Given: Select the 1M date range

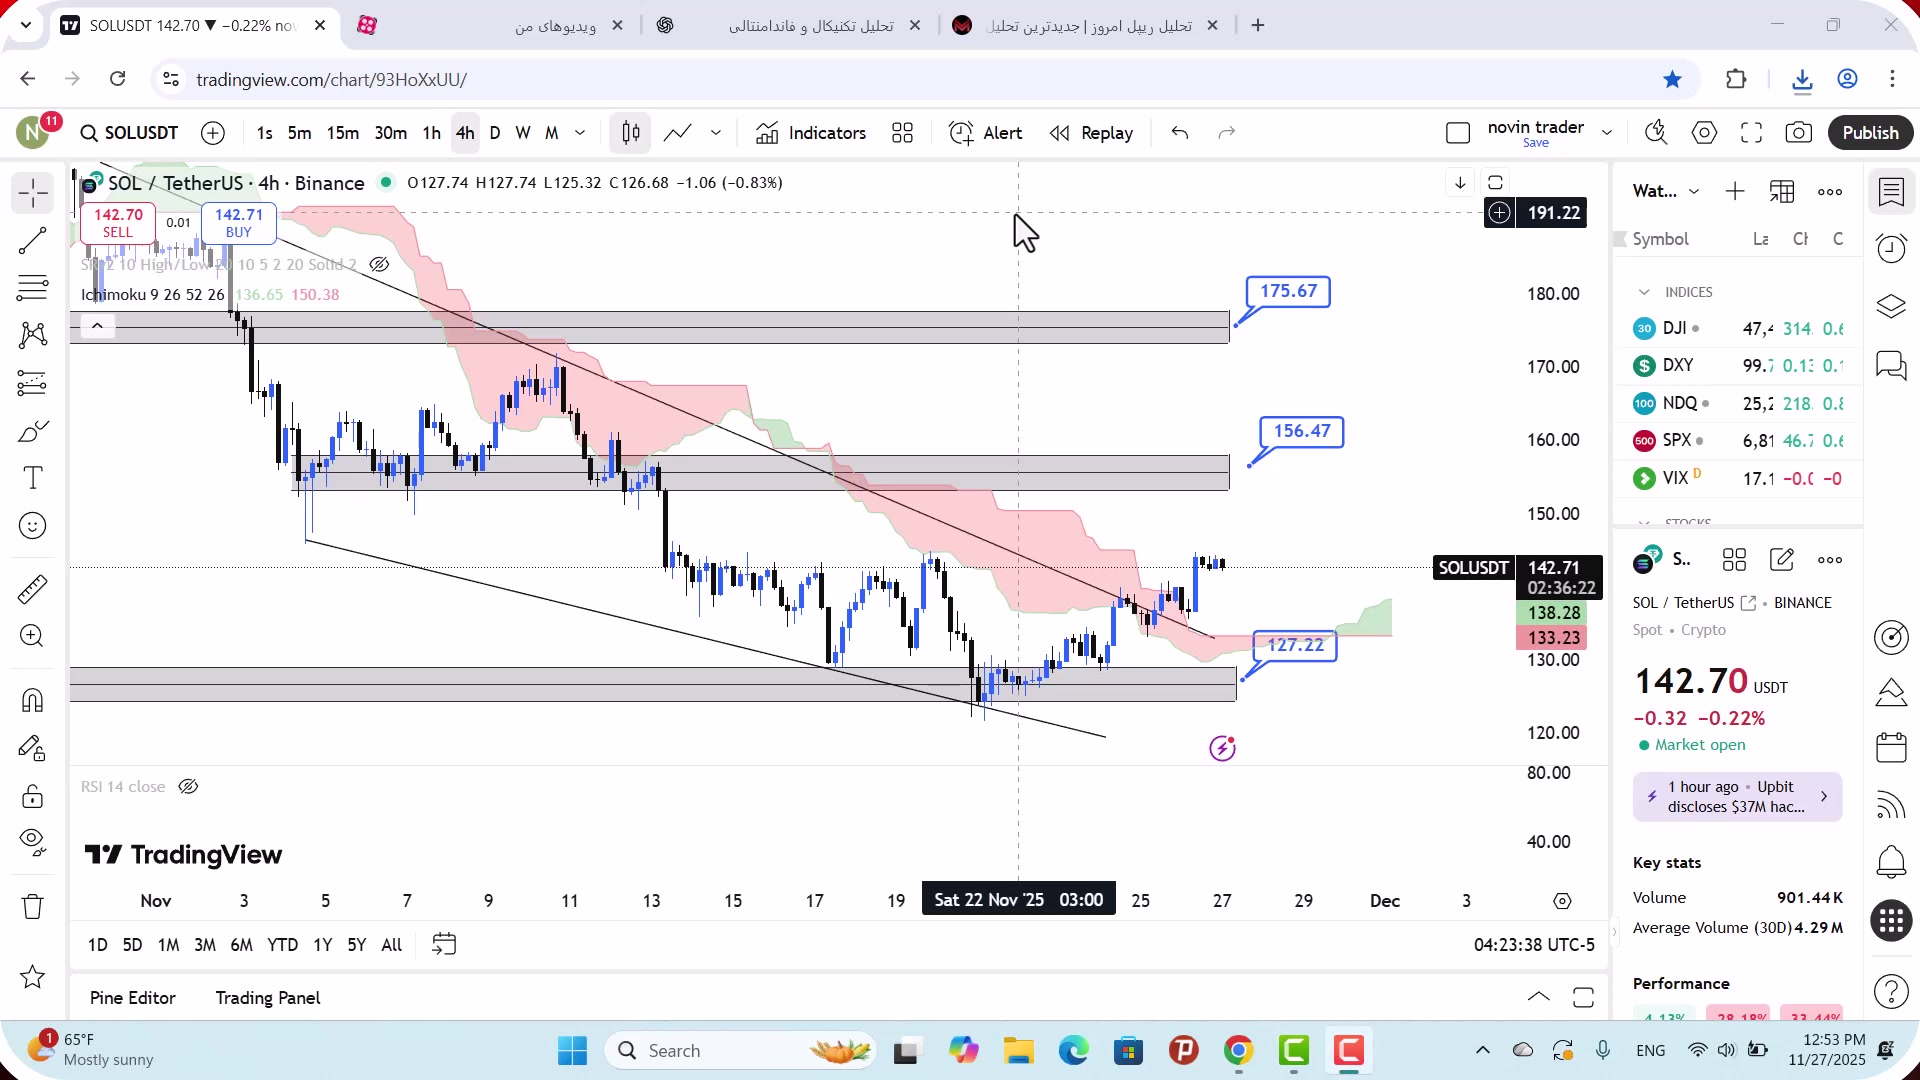Looking at the screenshot, I should [x=169, y=945].
